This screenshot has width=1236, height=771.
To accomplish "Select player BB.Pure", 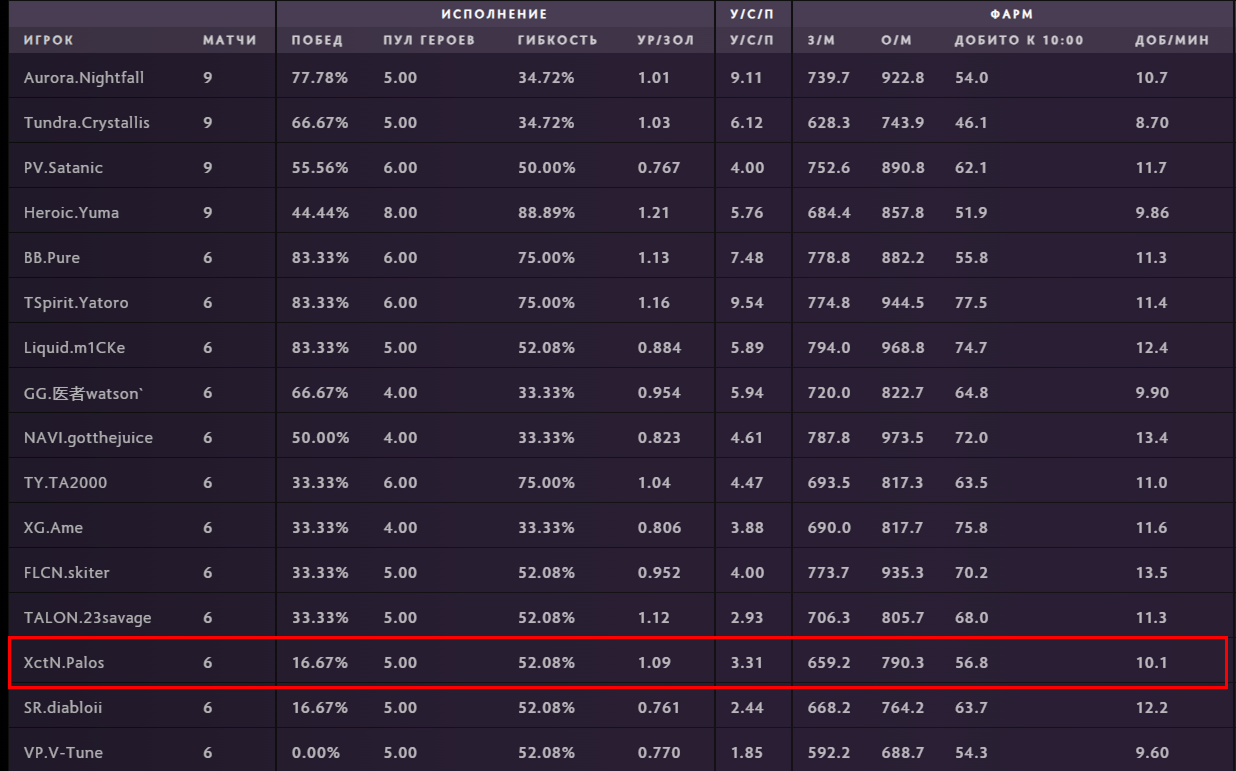I will click(x=52, y=257).
